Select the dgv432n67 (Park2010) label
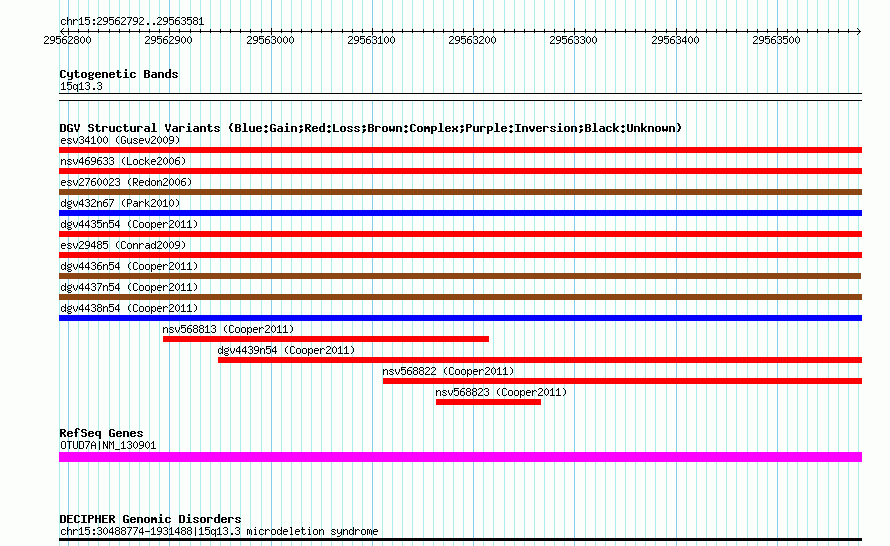890x546 pixels. [x=120, y=203]
